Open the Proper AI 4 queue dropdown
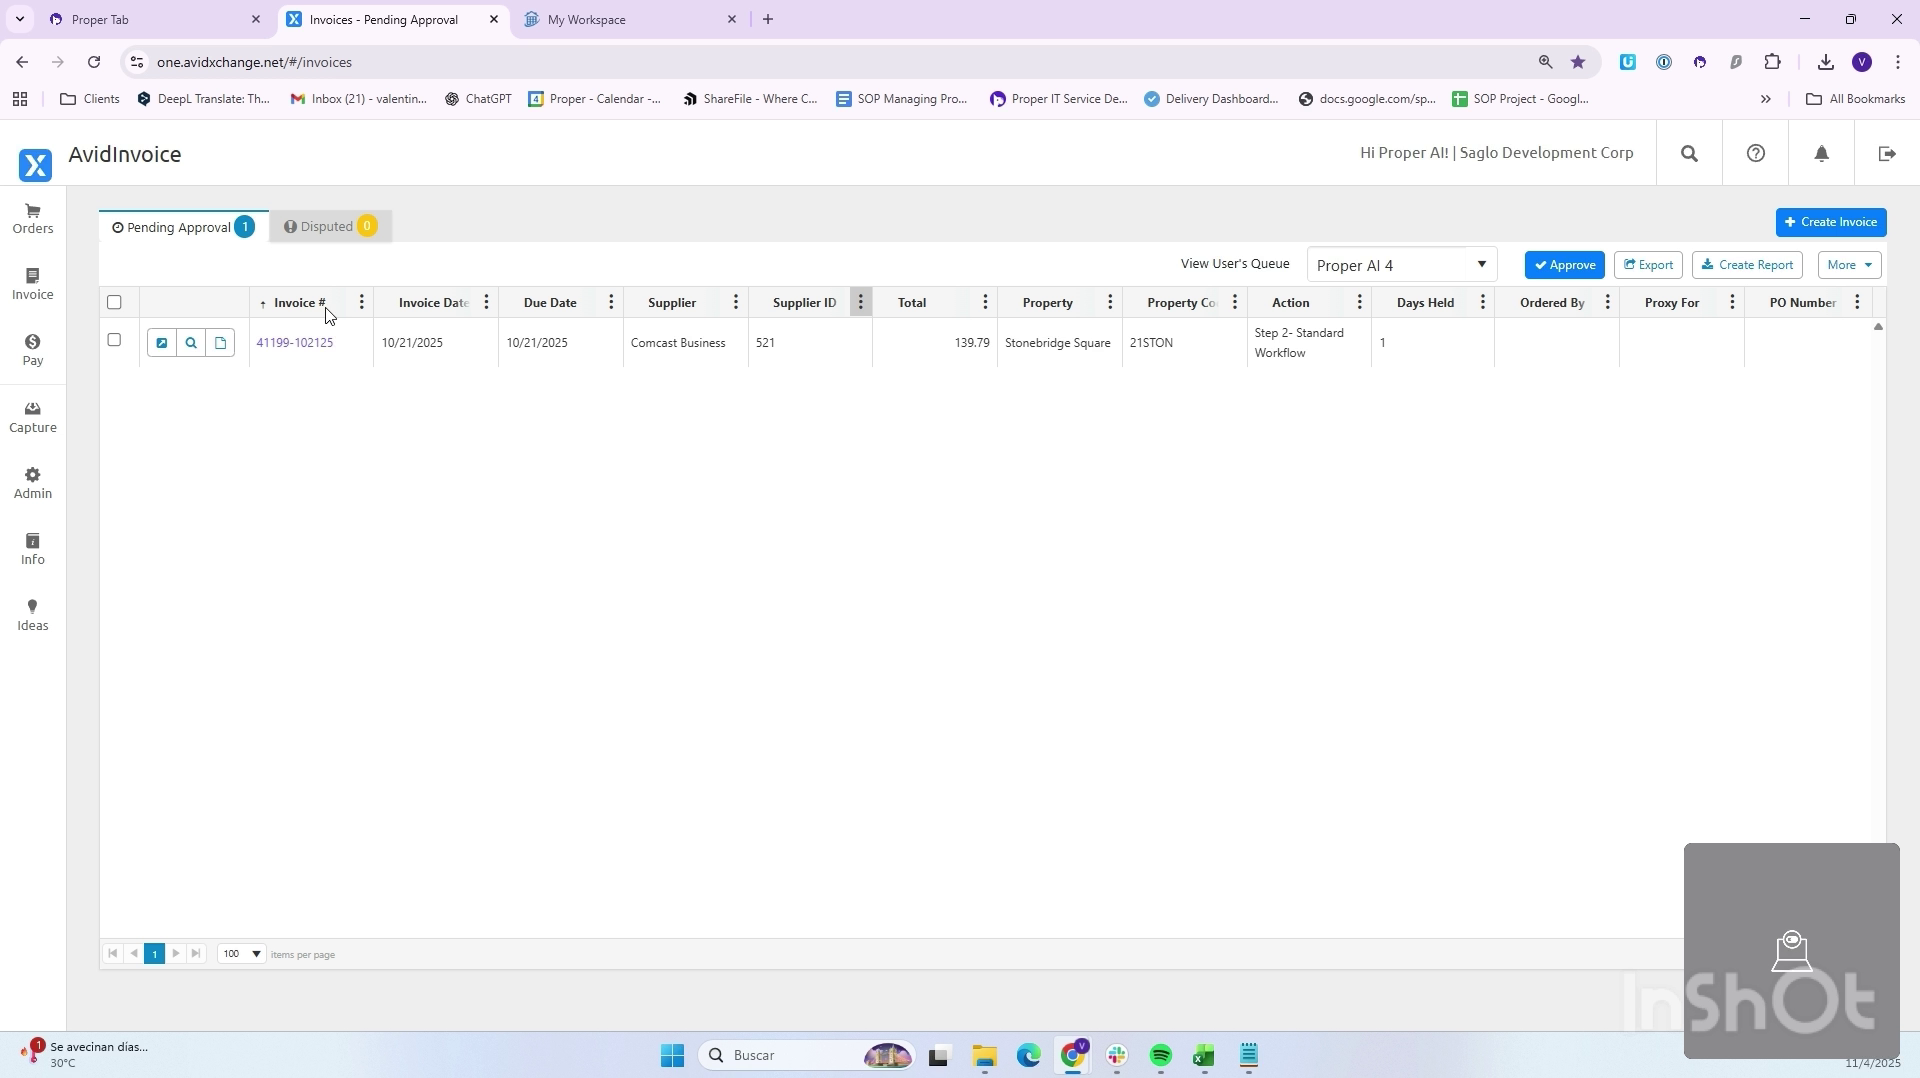Screen dimensions: 1920x1078 (x=1401, y=265)
